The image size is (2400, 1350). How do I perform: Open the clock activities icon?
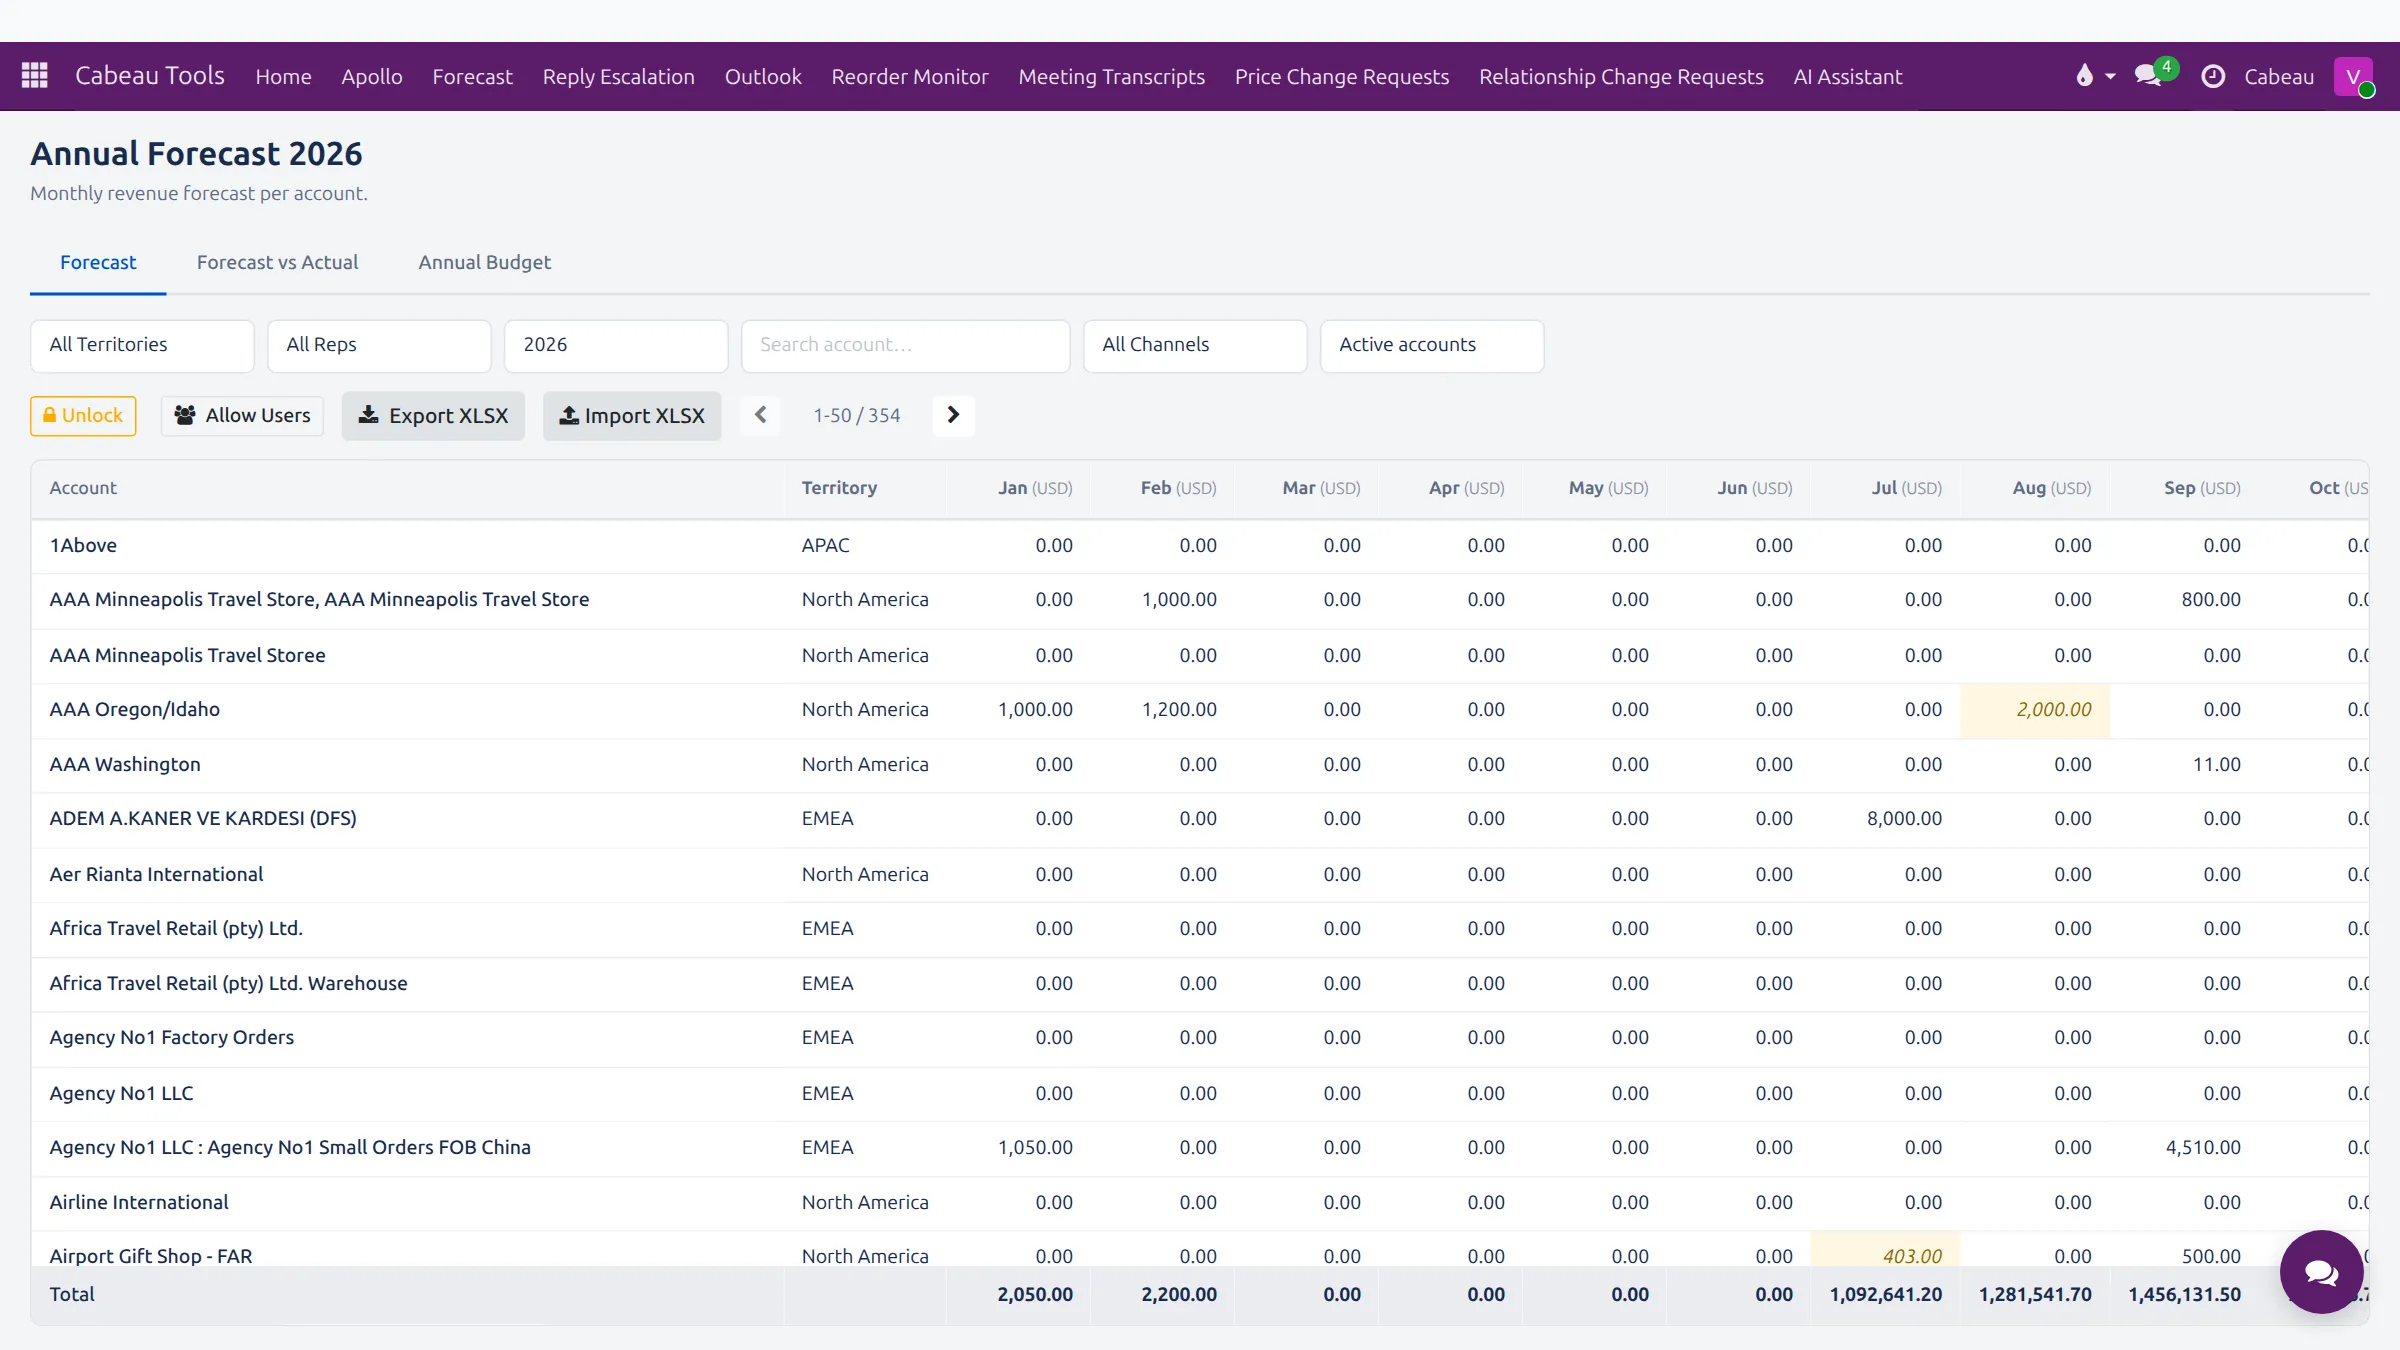click(2213, 76)
